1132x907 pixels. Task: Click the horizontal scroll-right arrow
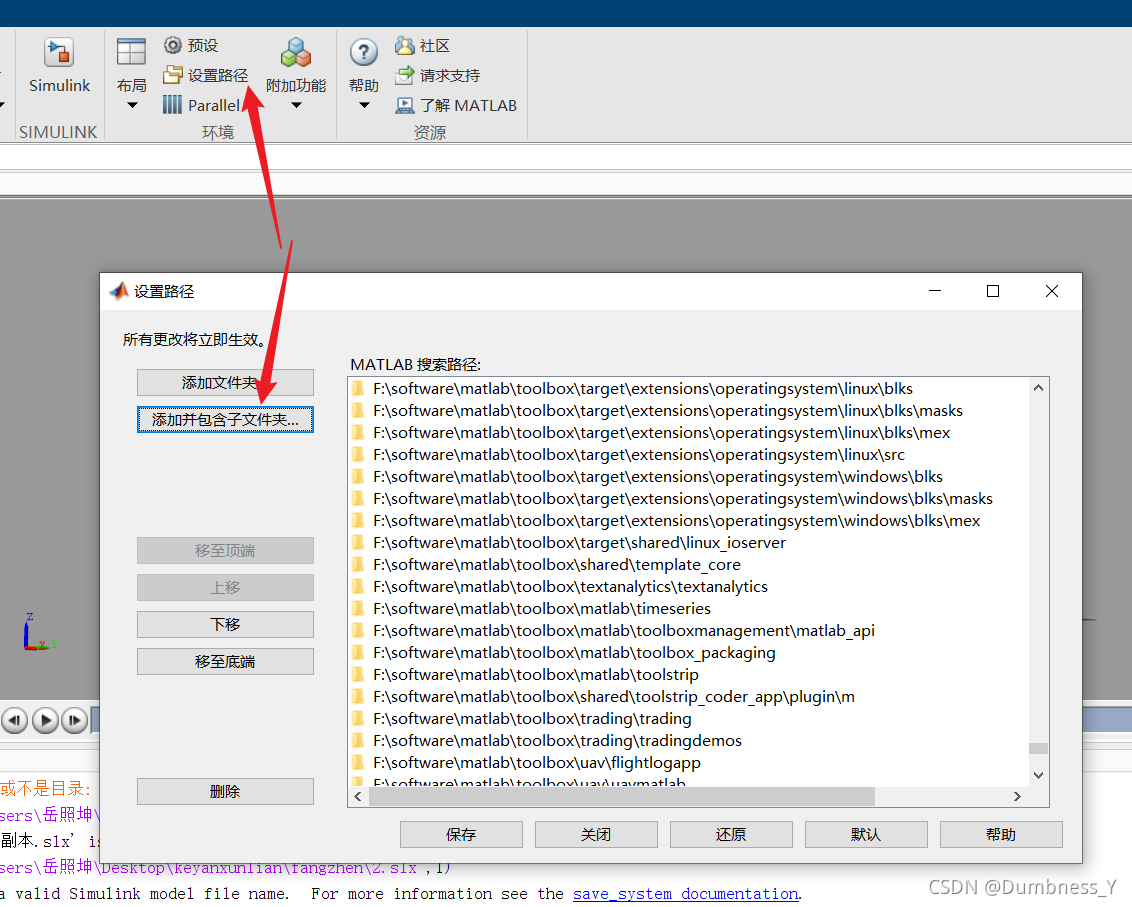1017,797
